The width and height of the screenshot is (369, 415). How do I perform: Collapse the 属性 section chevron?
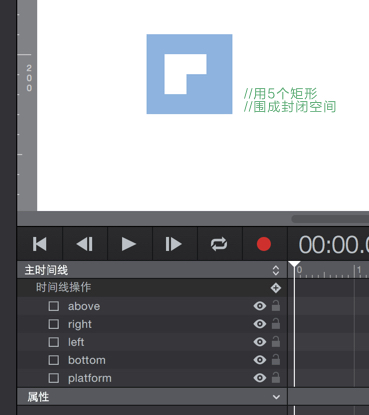click(276, 397)
